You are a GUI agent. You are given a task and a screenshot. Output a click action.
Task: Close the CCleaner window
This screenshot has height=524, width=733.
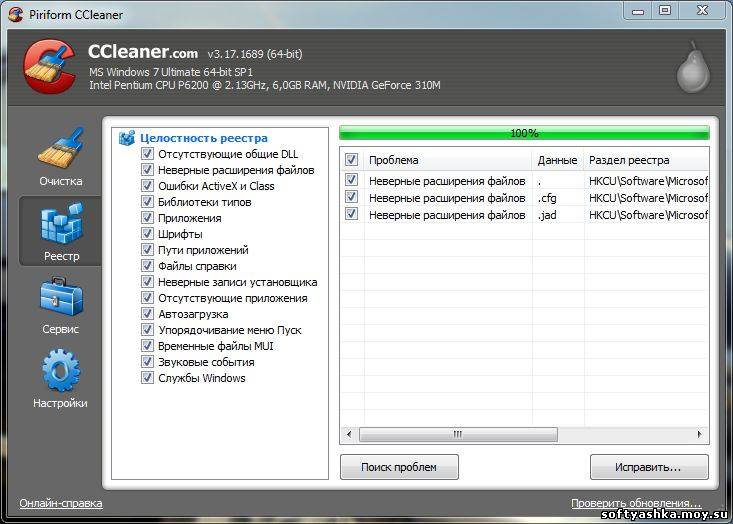click(702, 10)
